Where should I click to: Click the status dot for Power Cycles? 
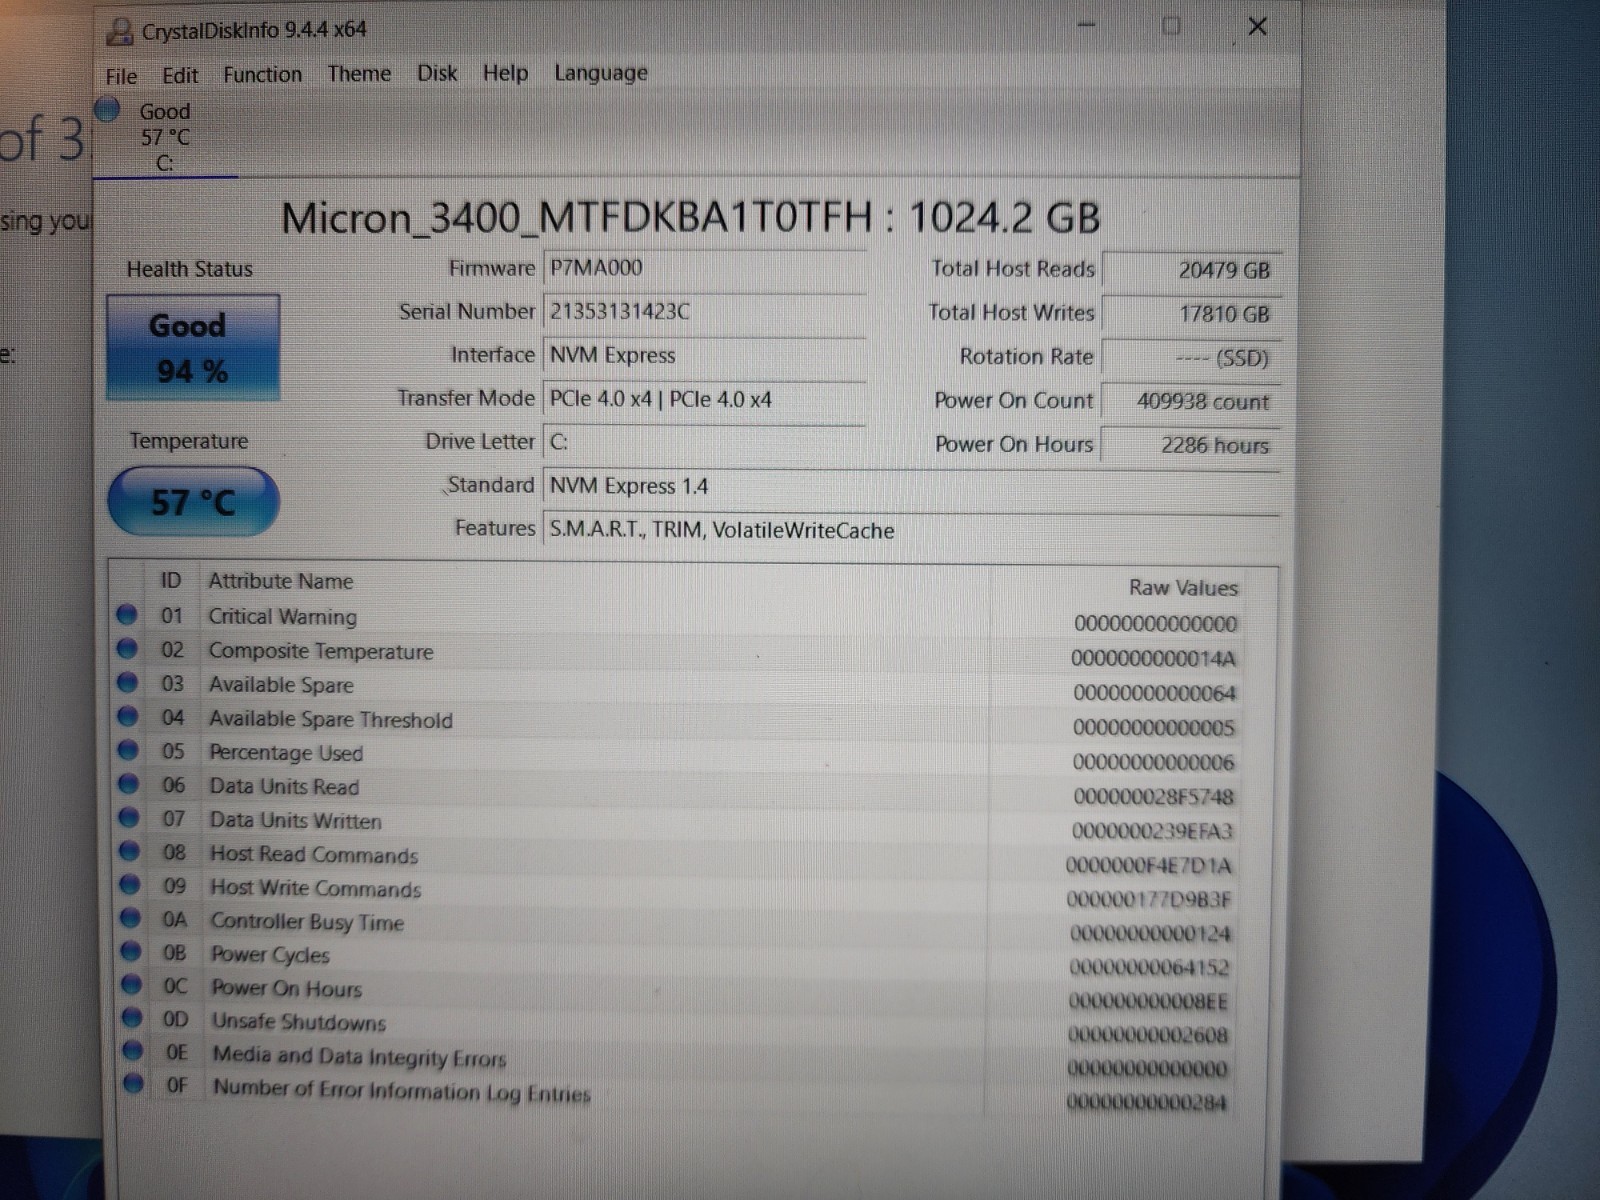[131, 951]
